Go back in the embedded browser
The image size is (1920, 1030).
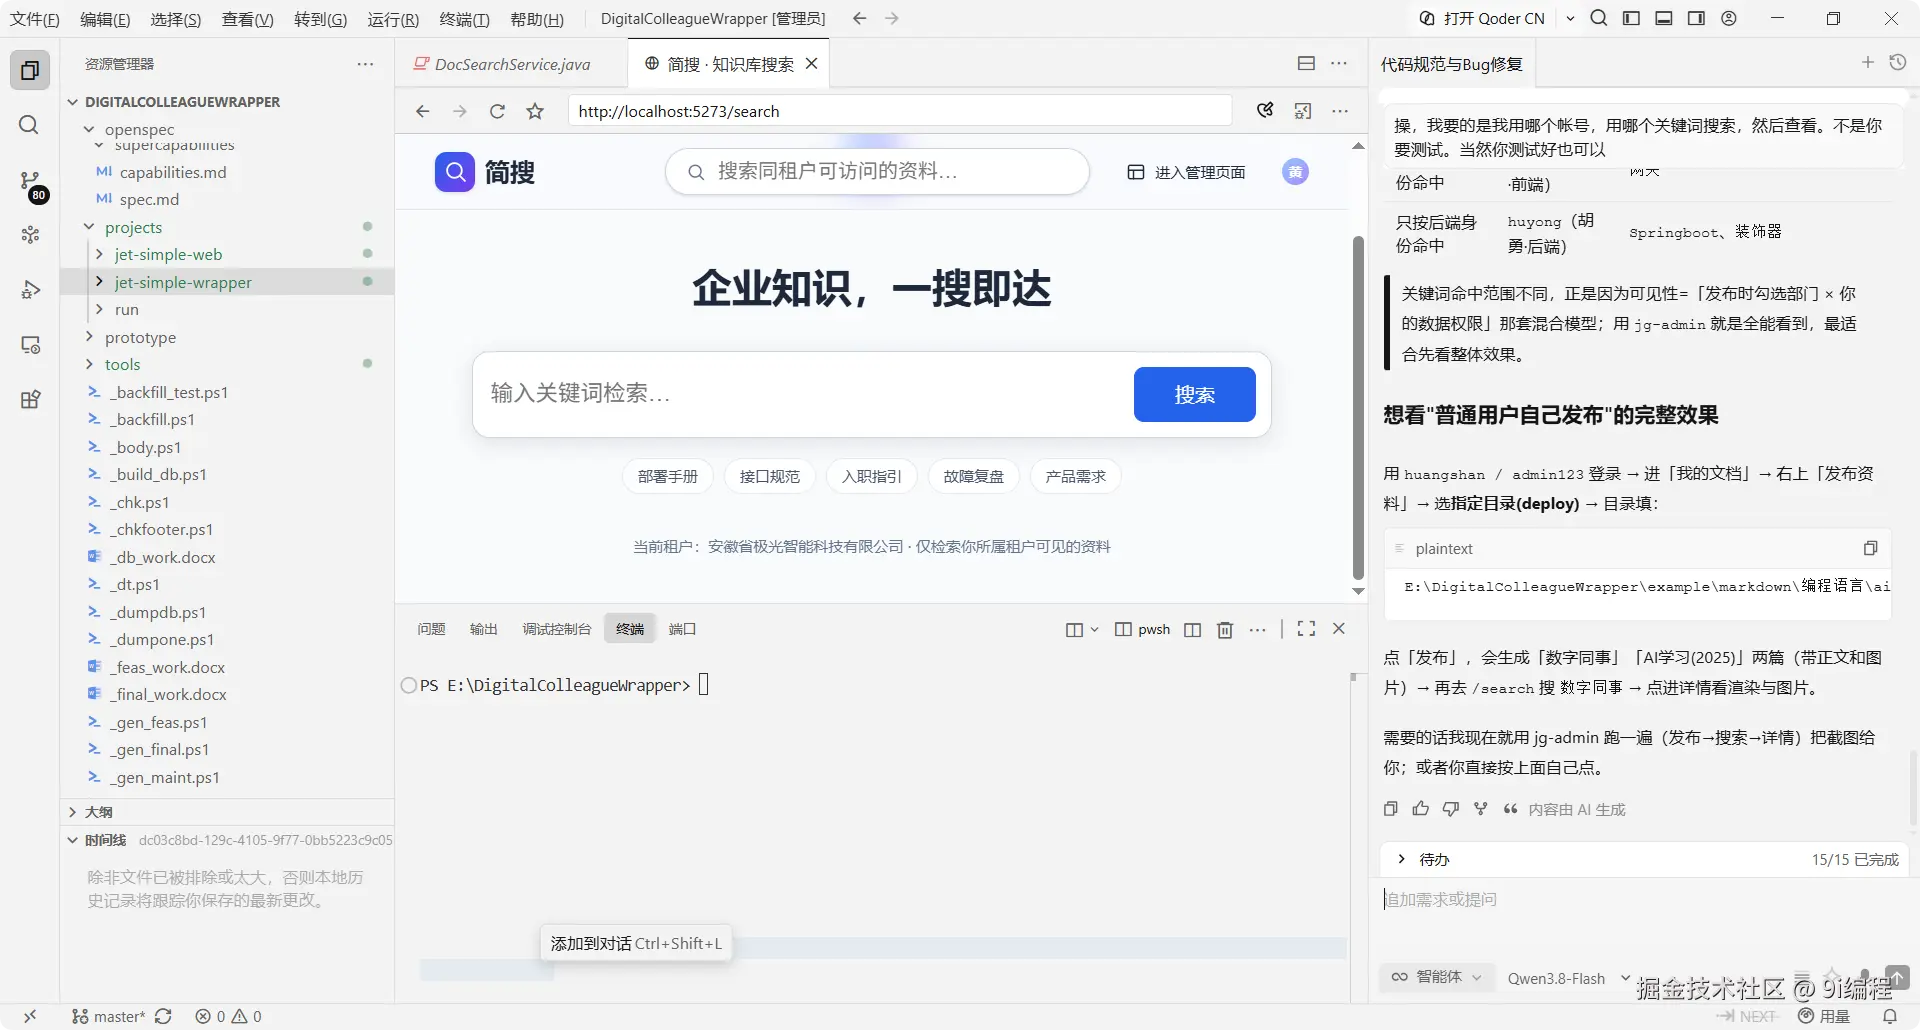(x=422, y=111)
